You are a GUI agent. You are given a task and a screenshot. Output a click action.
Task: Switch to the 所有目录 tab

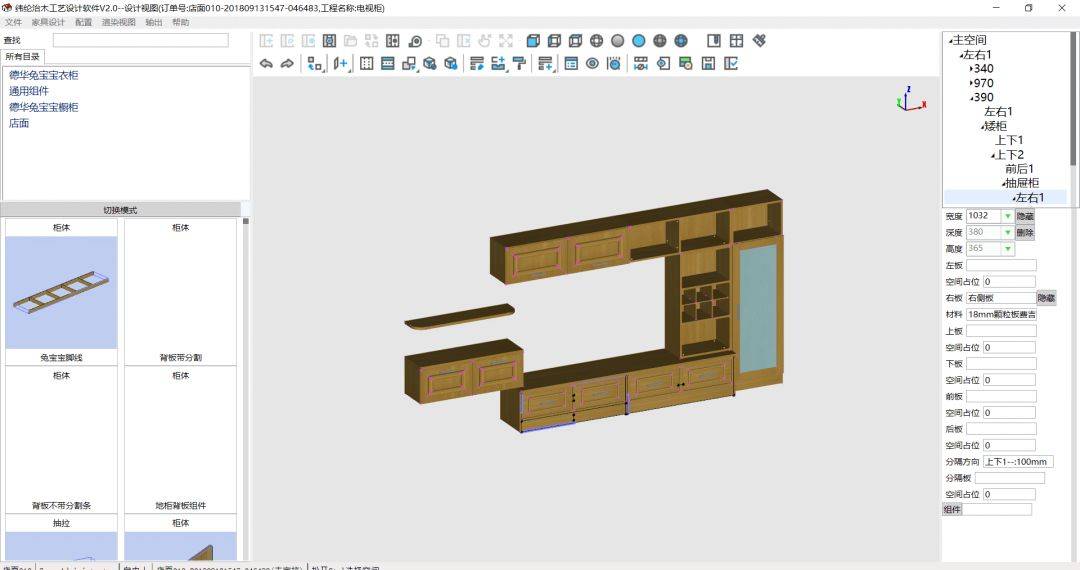click(23, 57)
